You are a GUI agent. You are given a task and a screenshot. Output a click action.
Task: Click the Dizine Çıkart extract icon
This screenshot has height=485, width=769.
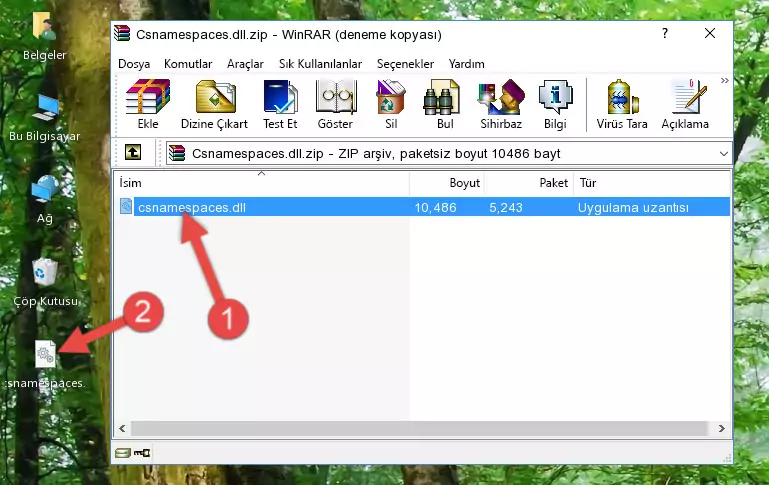tap(214, 104)
